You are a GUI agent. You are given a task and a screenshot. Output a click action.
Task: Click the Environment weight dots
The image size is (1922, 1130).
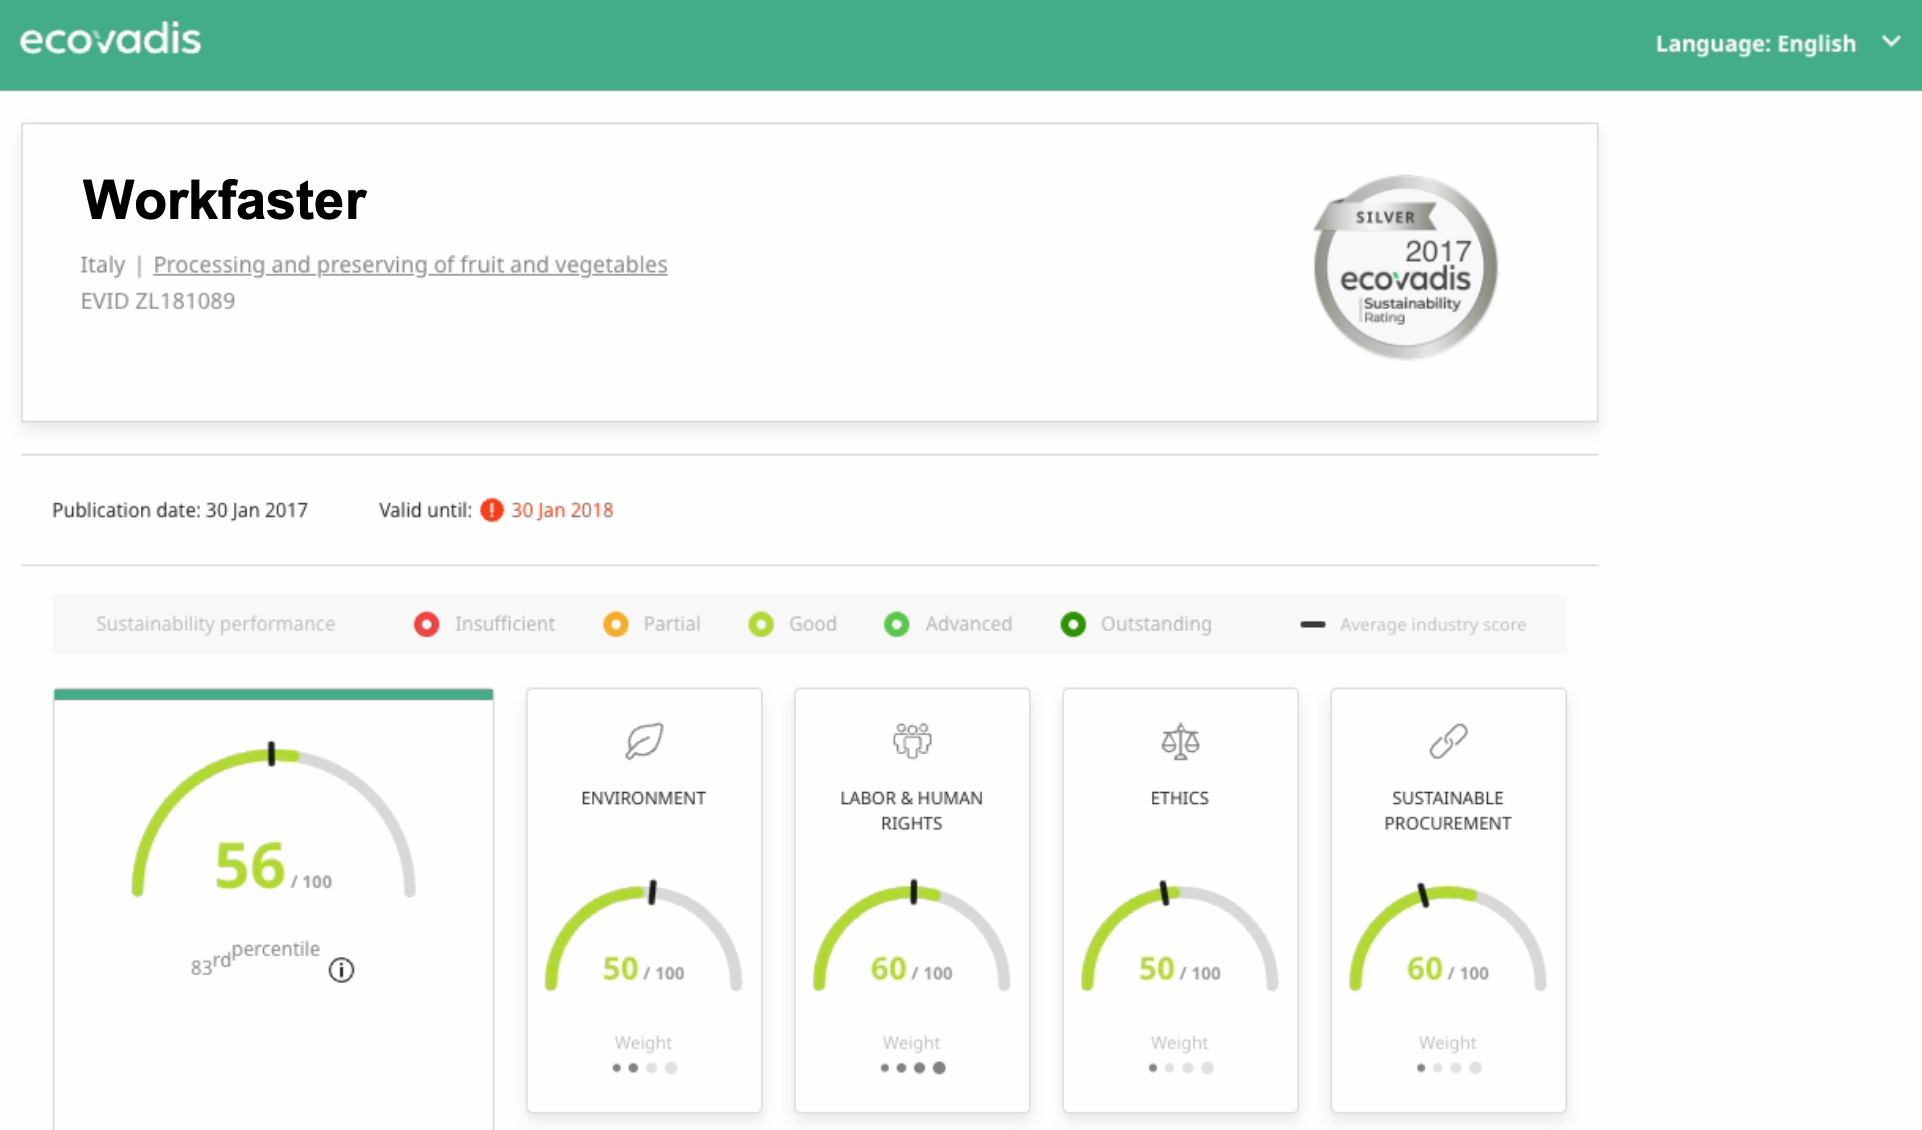[644, 1068]
